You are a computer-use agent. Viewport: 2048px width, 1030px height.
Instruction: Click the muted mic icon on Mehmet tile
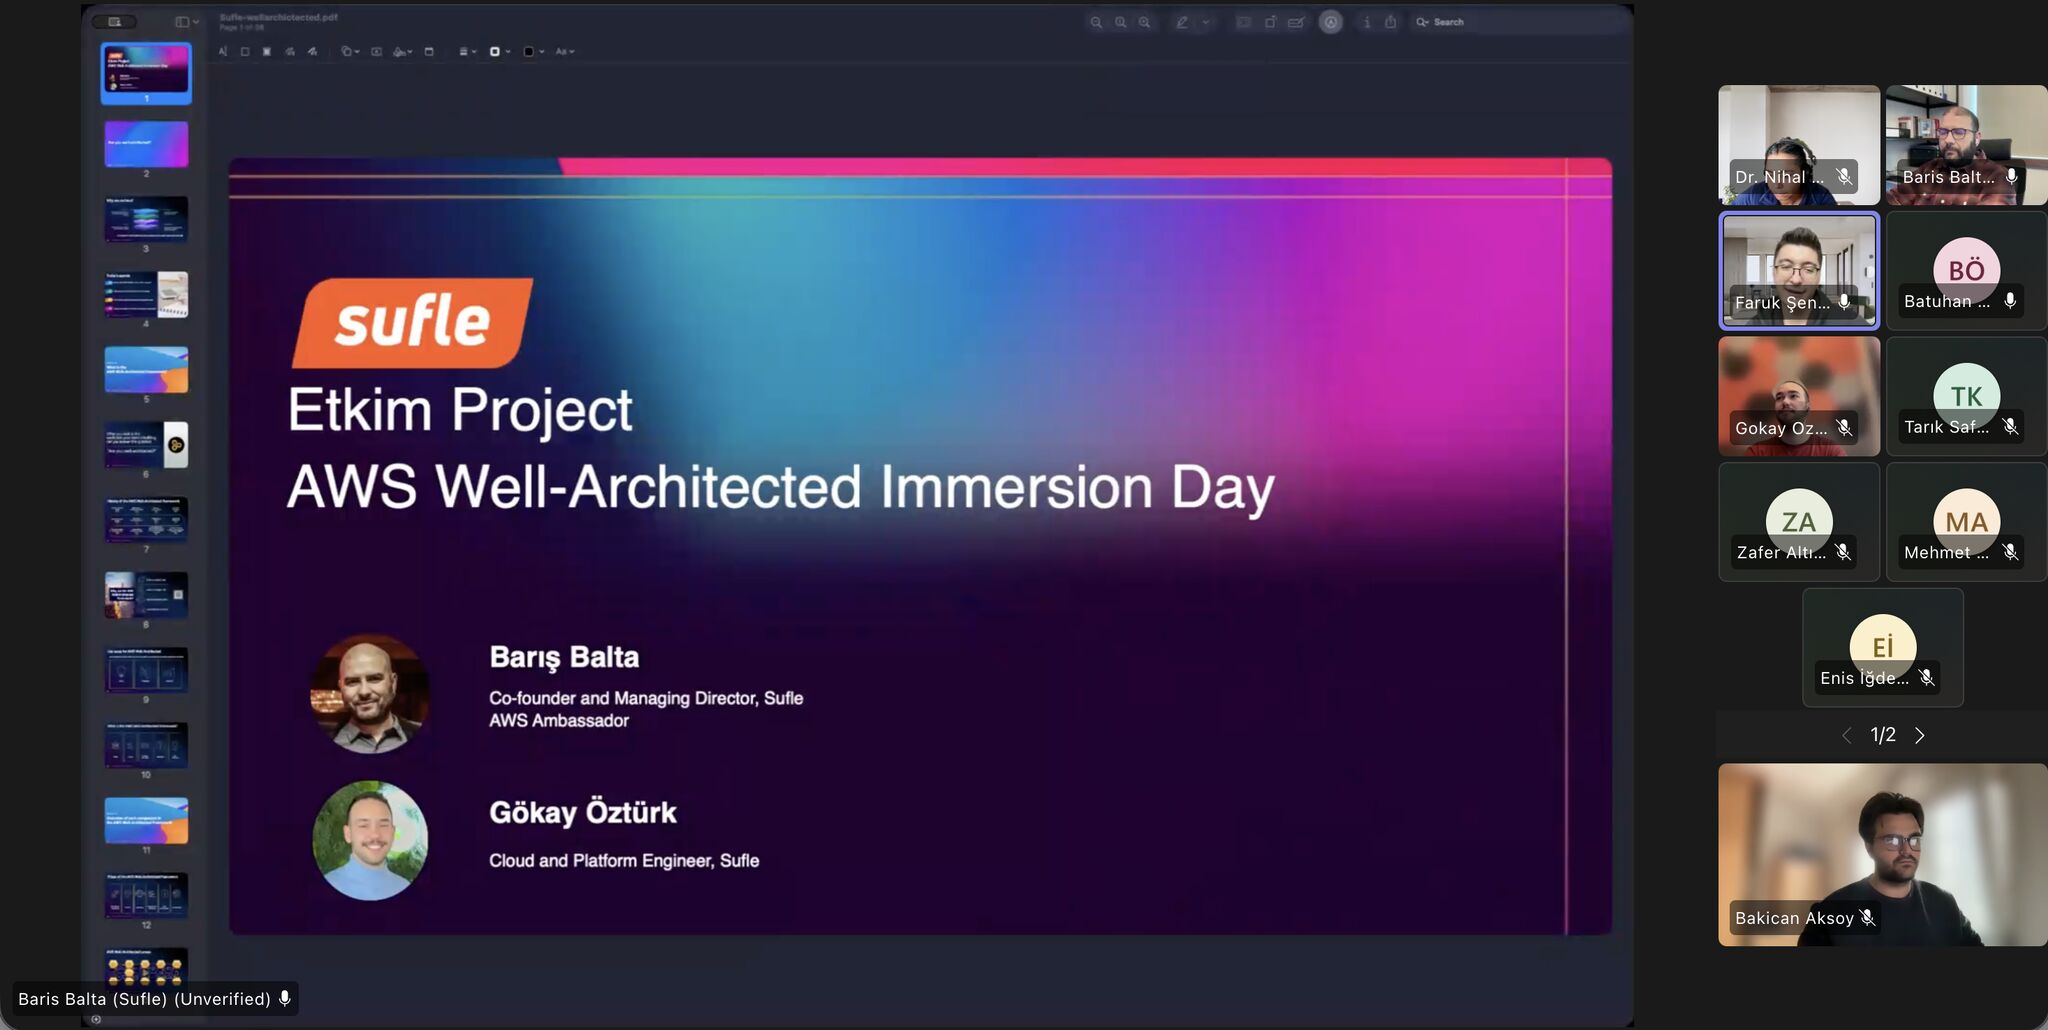2010,552
